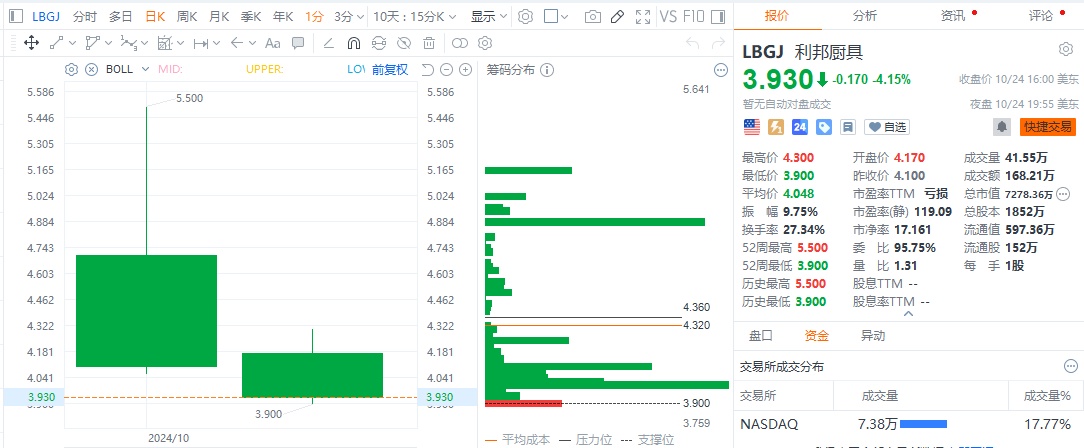Add stock to 自选 watchlist
This screenshot has height=448, width=1084.
point(887,127)
